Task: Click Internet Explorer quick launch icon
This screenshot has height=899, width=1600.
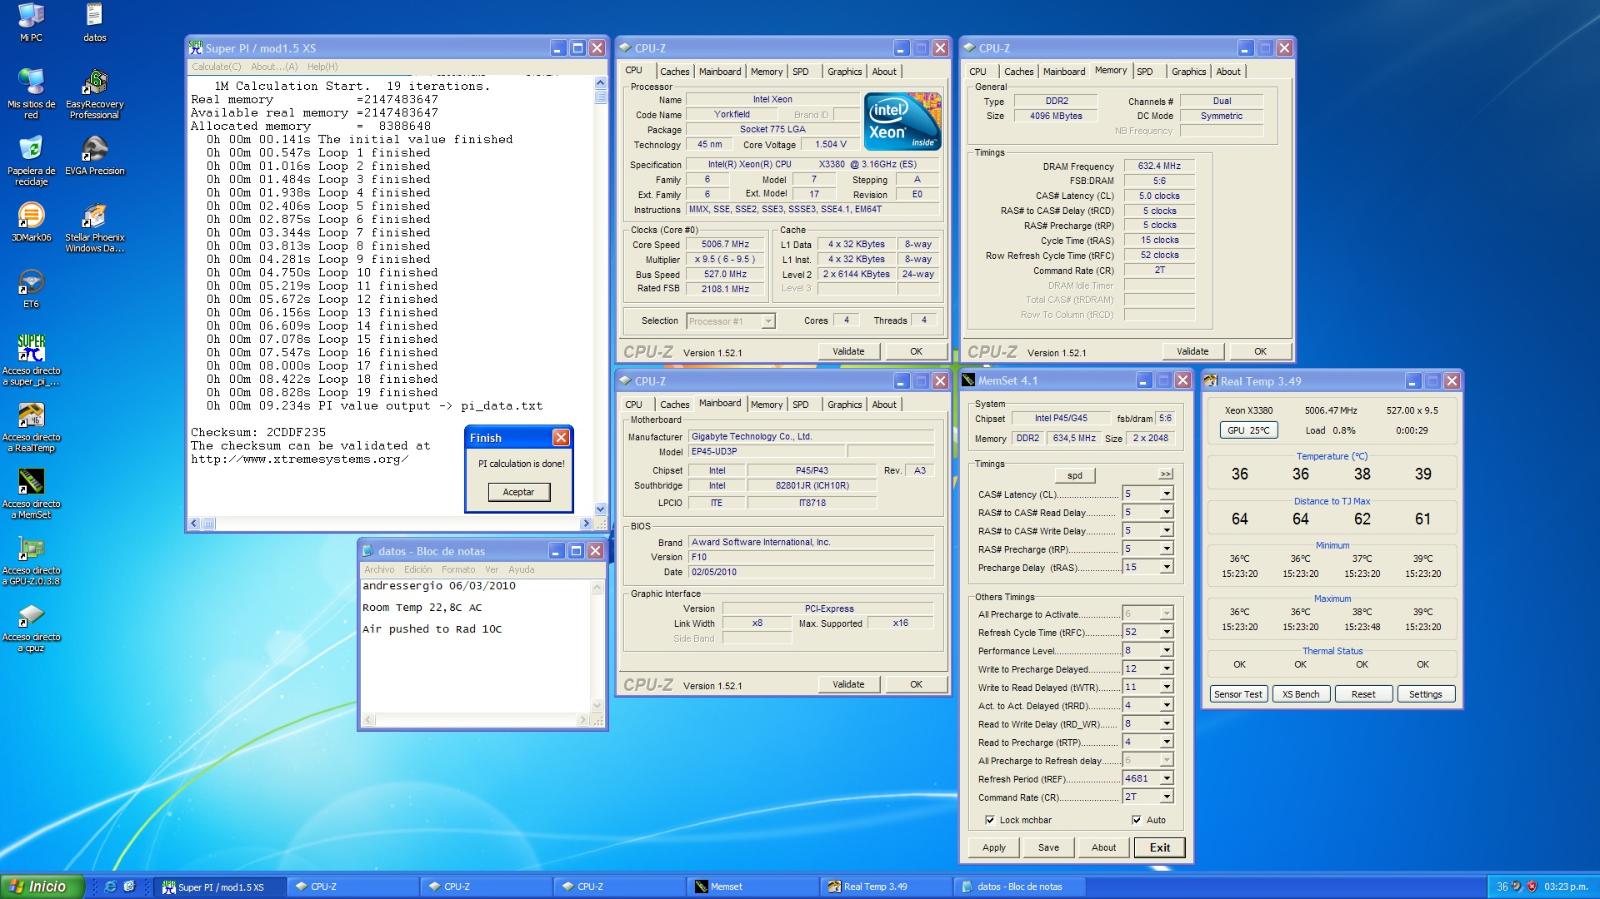Action: pos(110,886)
